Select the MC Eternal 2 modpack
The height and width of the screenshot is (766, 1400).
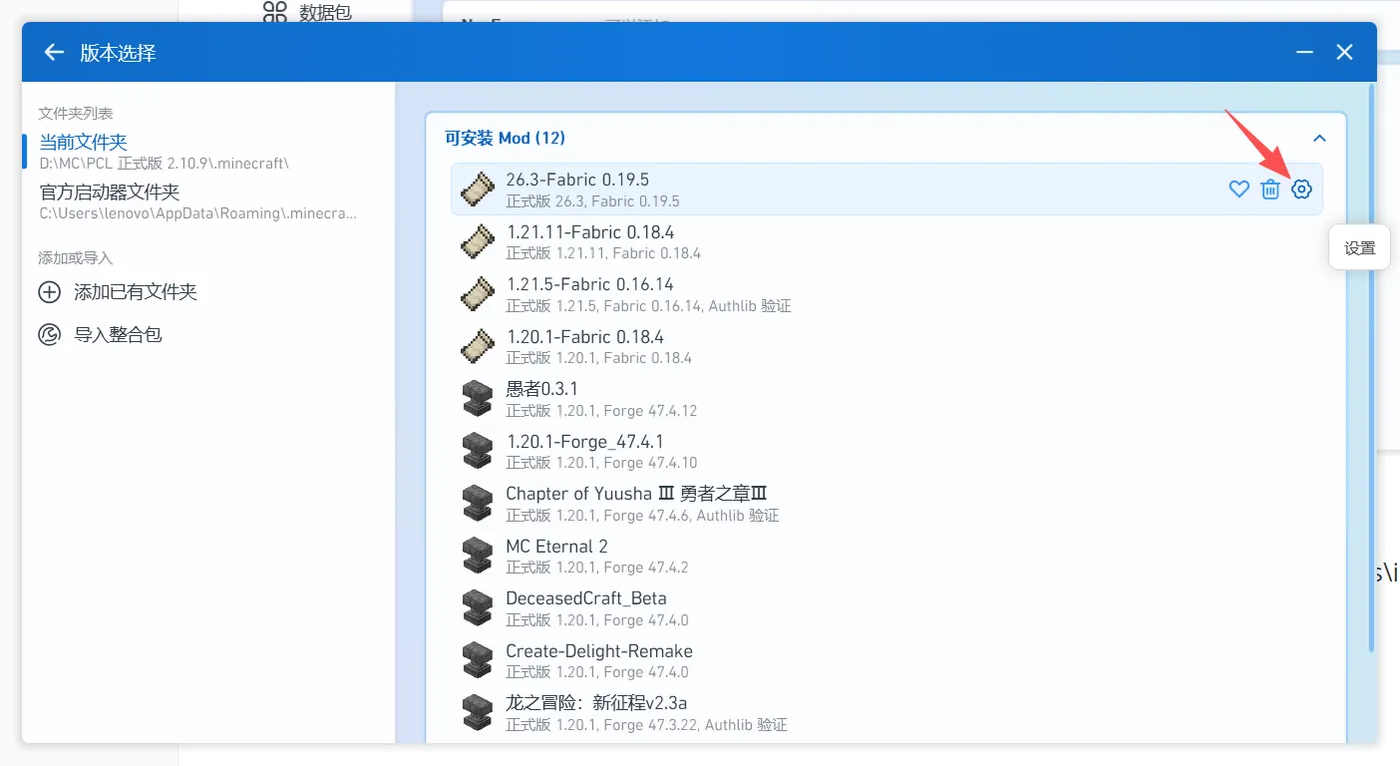pyautogui.click(x=886, y=555)
